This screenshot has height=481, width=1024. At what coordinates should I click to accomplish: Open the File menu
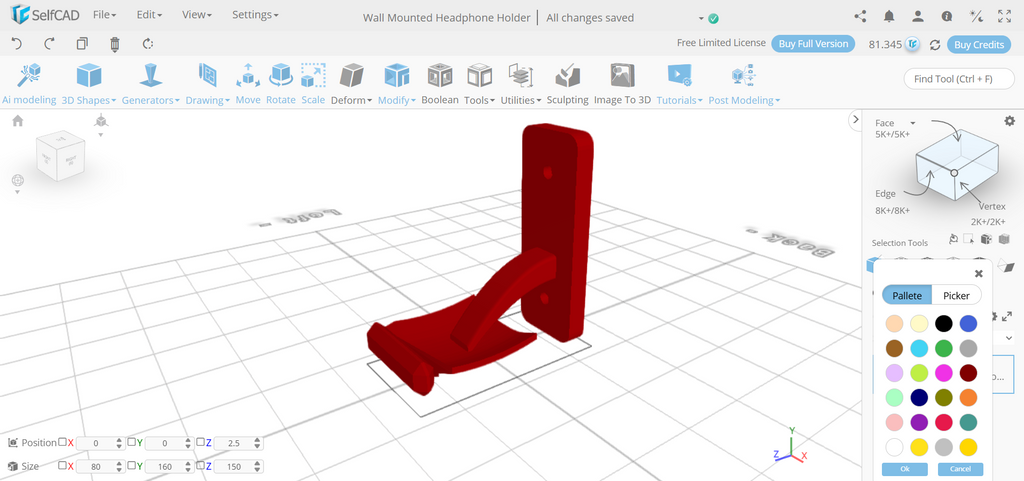tap(104, 14)
